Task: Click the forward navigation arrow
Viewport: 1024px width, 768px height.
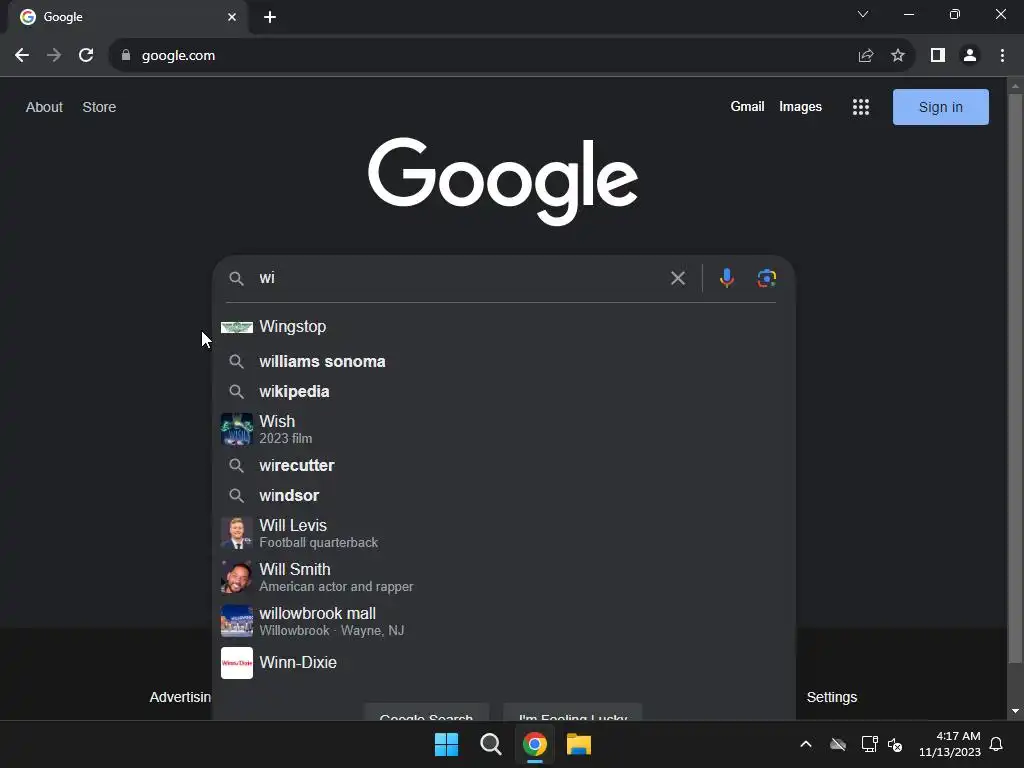Action: pos(54,56)
